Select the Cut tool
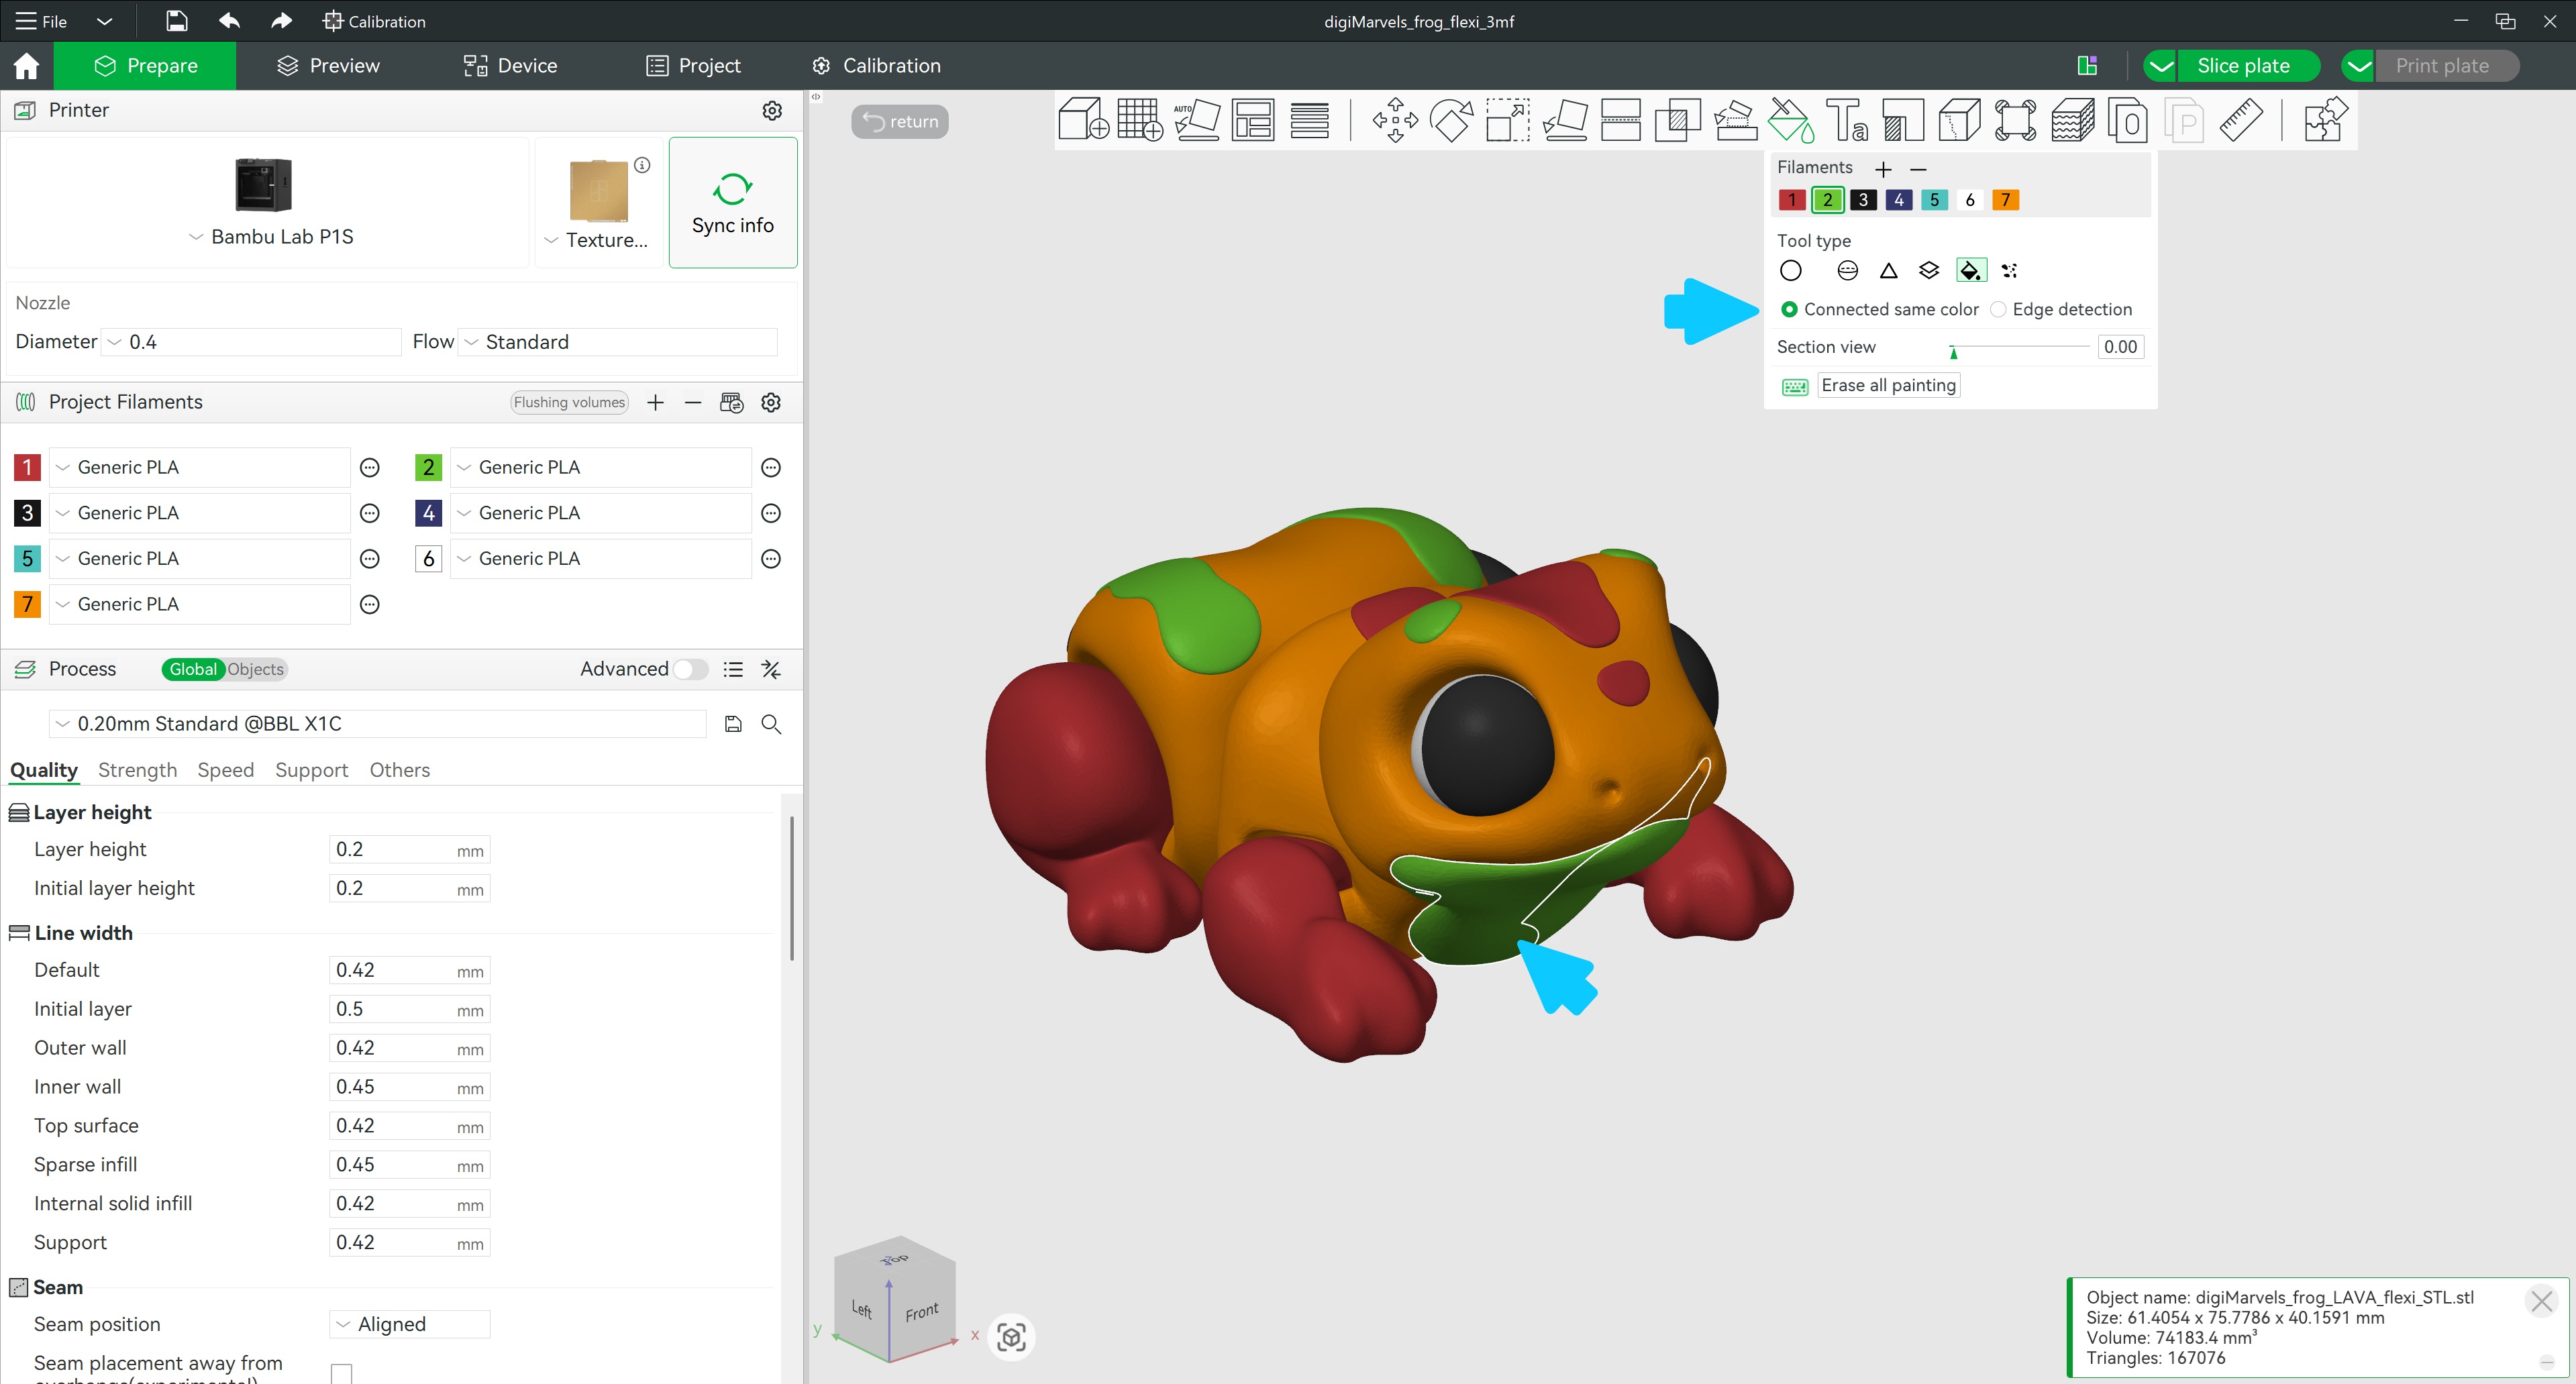2576x1384 pixels. tap(1621, 120)
